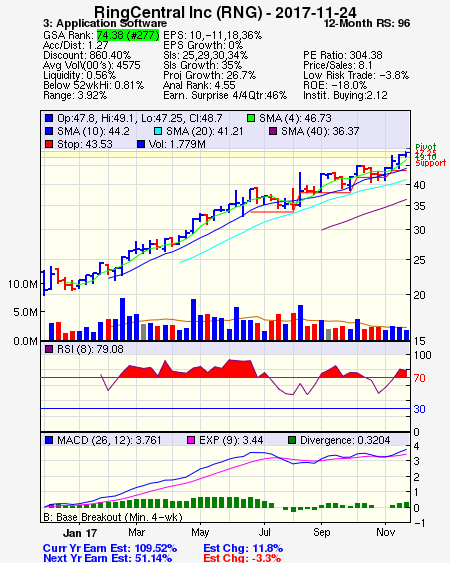
Task: Click the 'Sls Growth: 35%' value
Action: [x=203, y=65]
